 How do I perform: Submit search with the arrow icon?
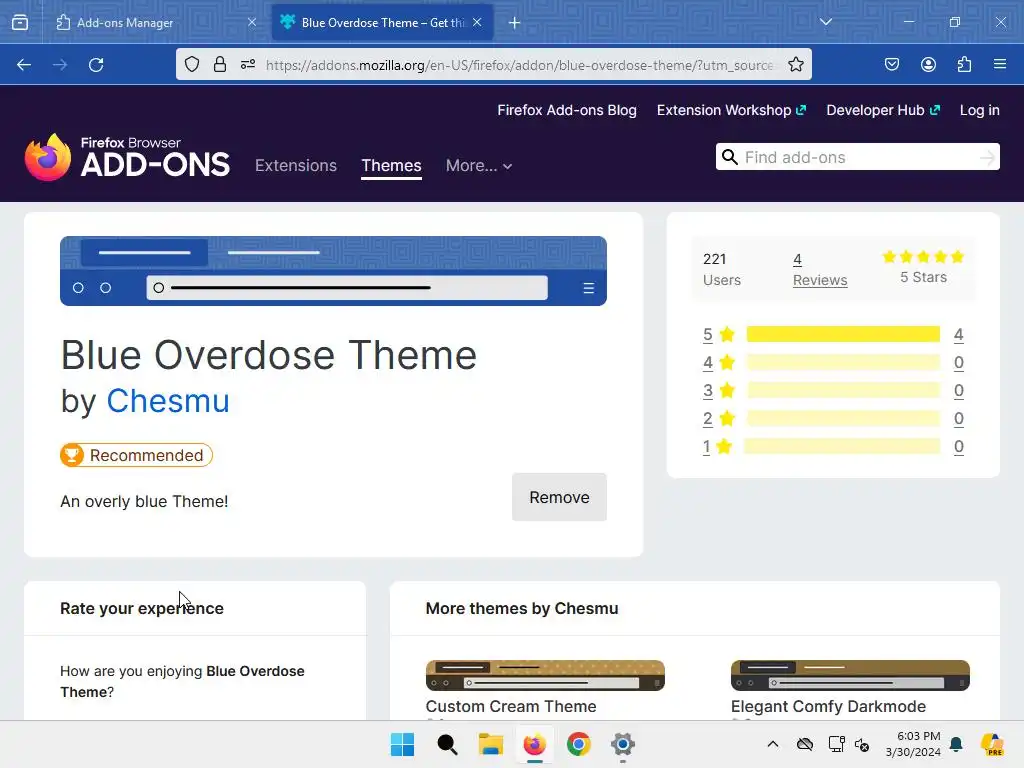pyautogui.click(x=987, y=157)
